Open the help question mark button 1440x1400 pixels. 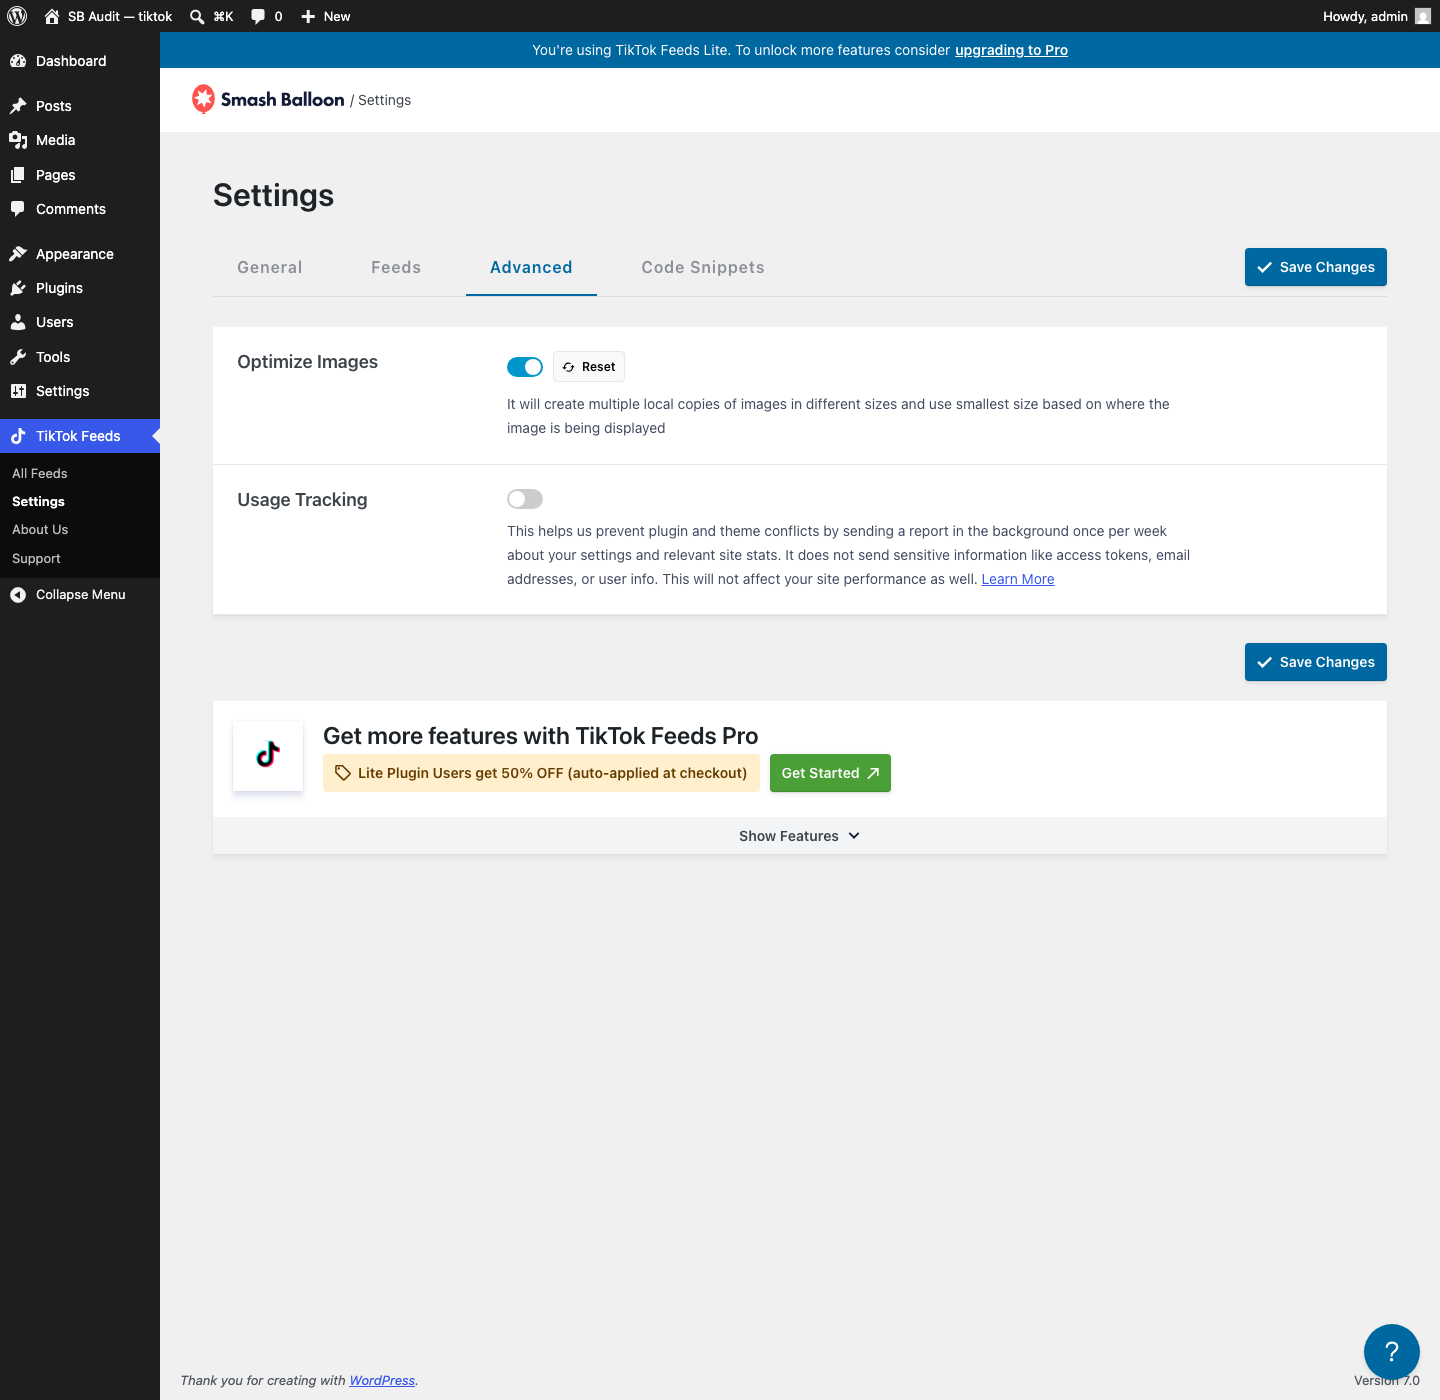coord(1392,1352)
